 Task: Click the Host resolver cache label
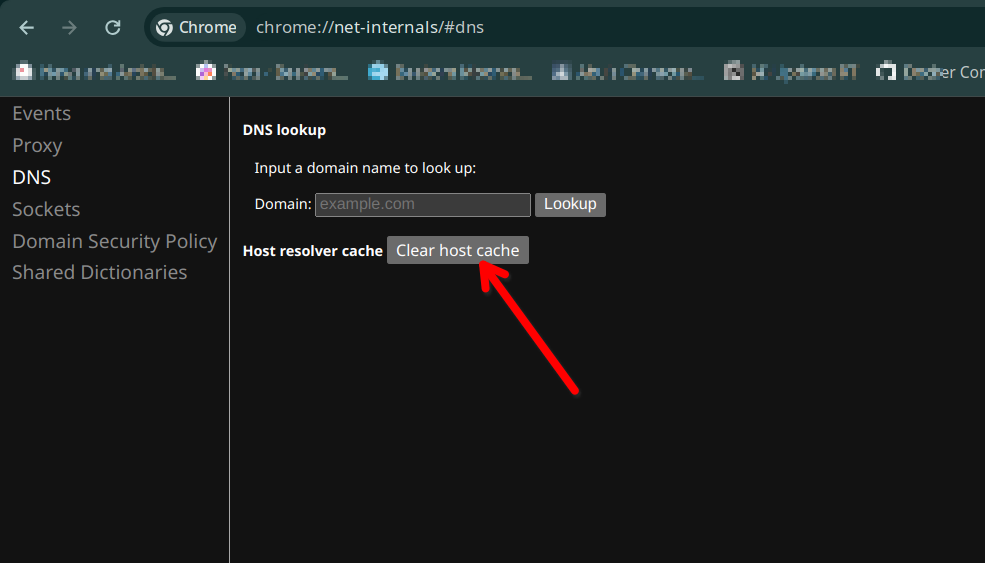[312, 251]
